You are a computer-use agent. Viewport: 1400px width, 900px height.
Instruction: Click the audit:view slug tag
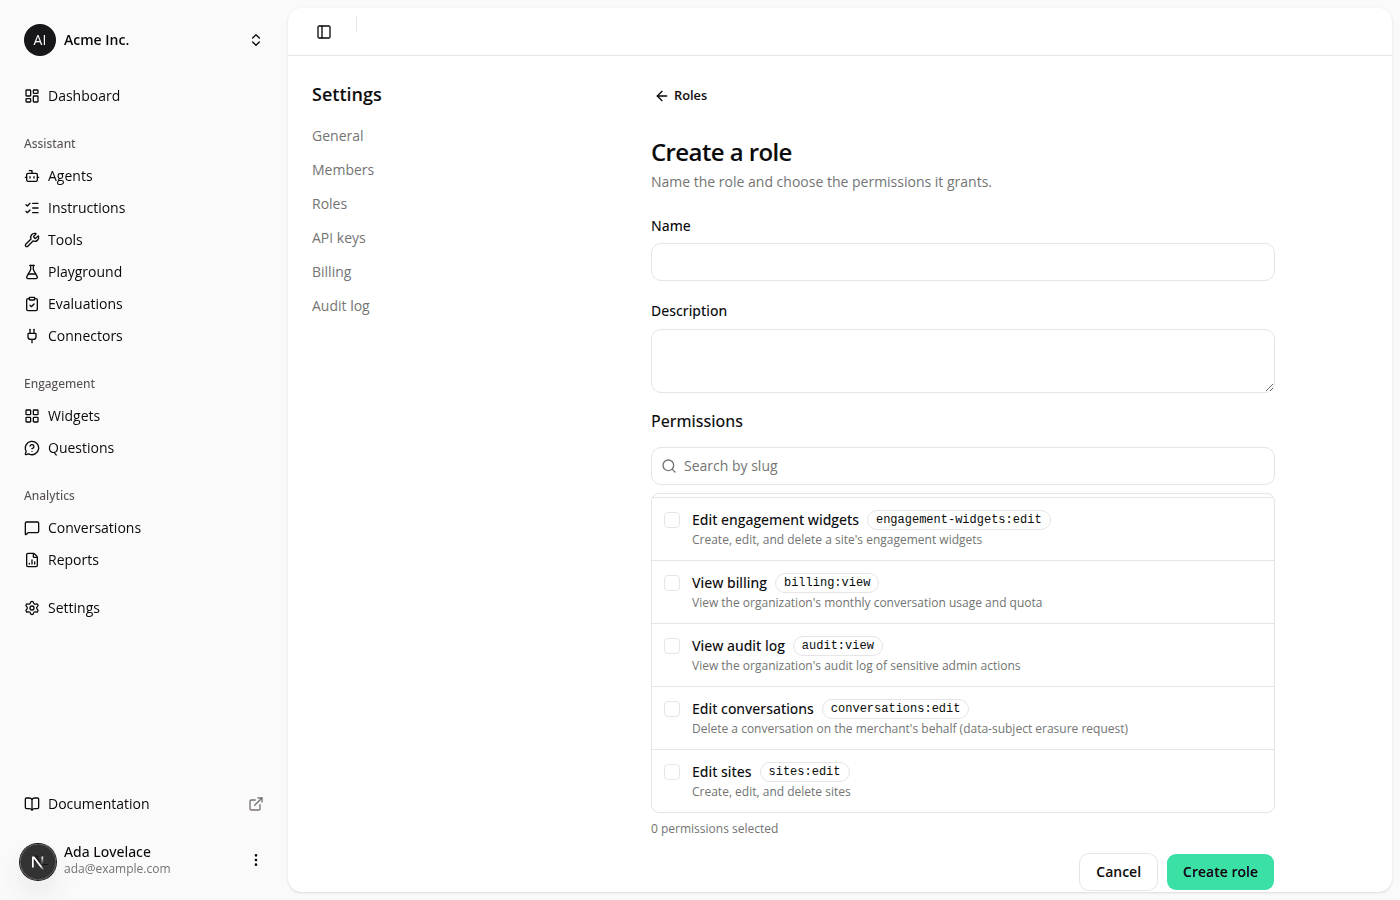[x=838, y=646]
